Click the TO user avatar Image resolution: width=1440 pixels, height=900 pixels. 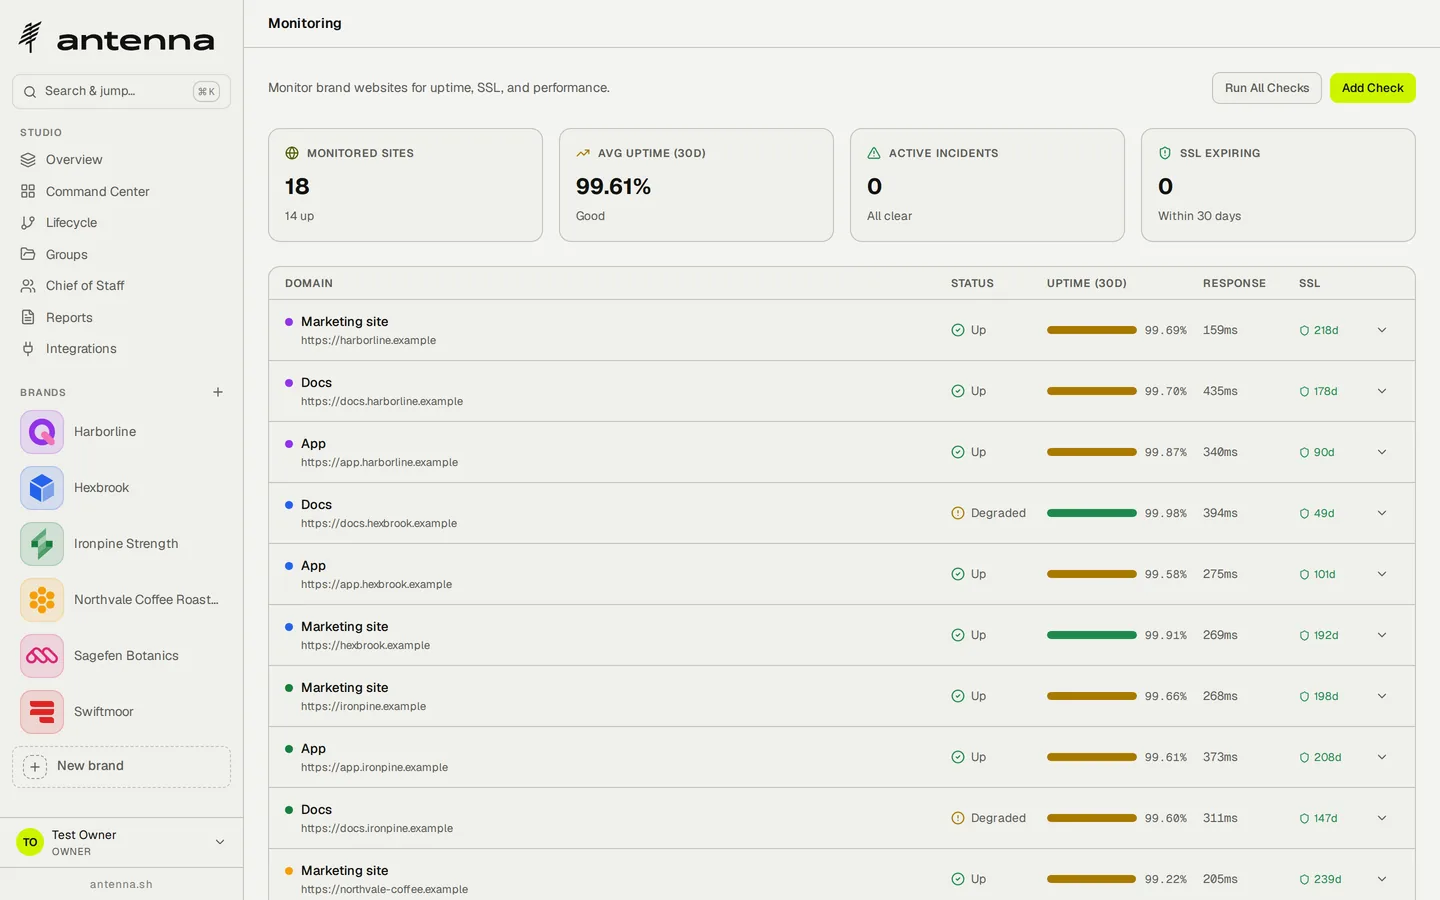point(30,842)
